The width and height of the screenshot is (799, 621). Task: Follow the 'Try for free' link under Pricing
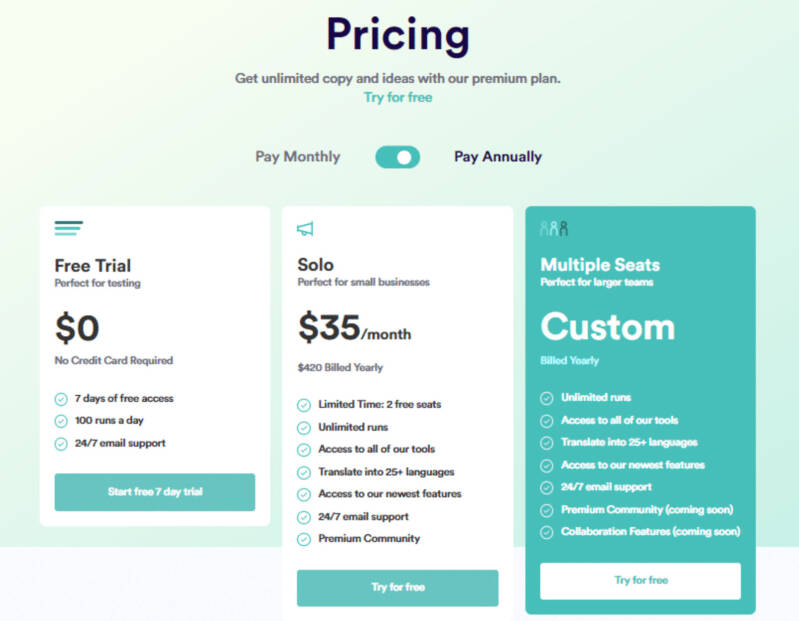pos(398,98)
